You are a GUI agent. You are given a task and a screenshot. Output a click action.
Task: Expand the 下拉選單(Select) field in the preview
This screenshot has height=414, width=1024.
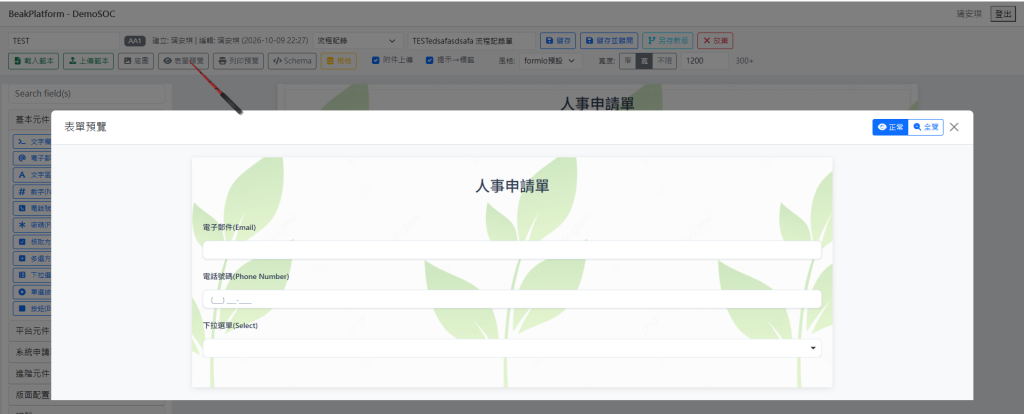point(512,348)
